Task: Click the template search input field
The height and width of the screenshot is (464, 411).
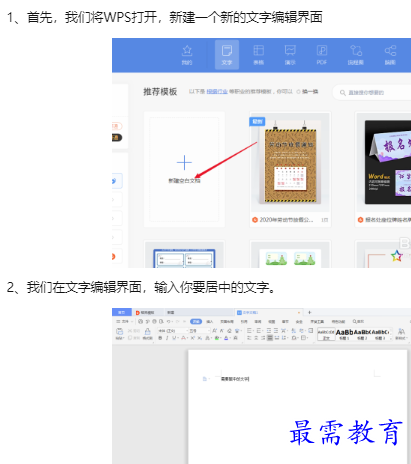Action: tap(373, 92)
